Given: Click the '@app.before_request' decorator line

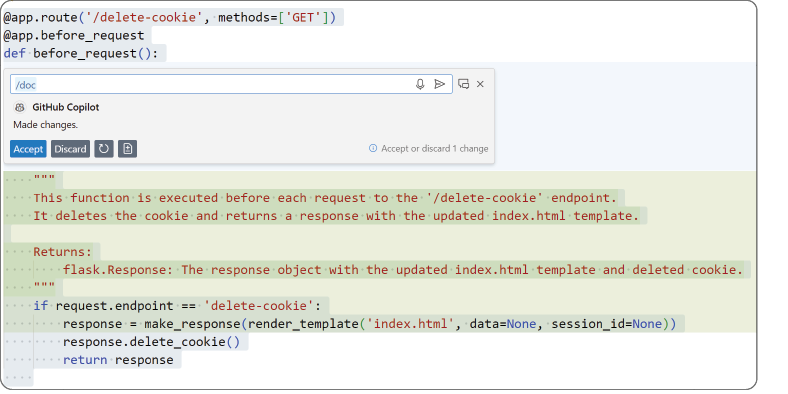Looking at the screenshot, I should (74, 36).
